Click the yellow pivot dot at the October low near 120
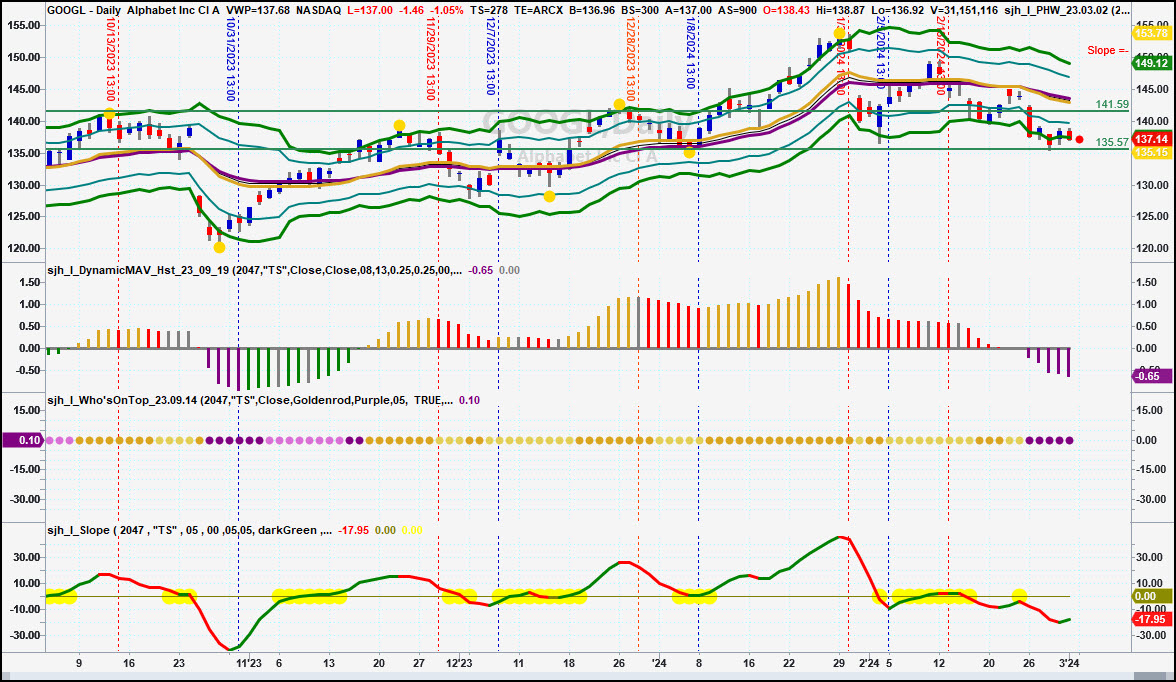 pyautogui.click(x=219, y=248)
